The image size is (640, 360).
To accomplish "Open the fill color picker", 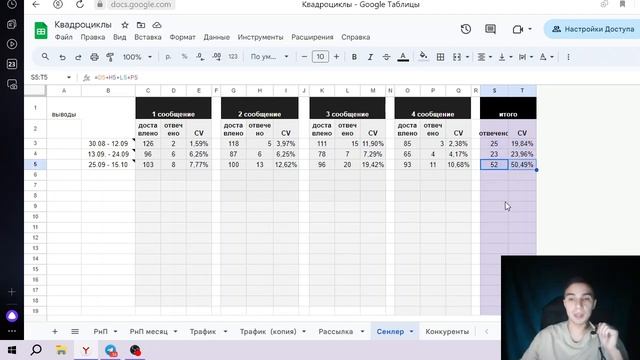I will tap(423, 57).
